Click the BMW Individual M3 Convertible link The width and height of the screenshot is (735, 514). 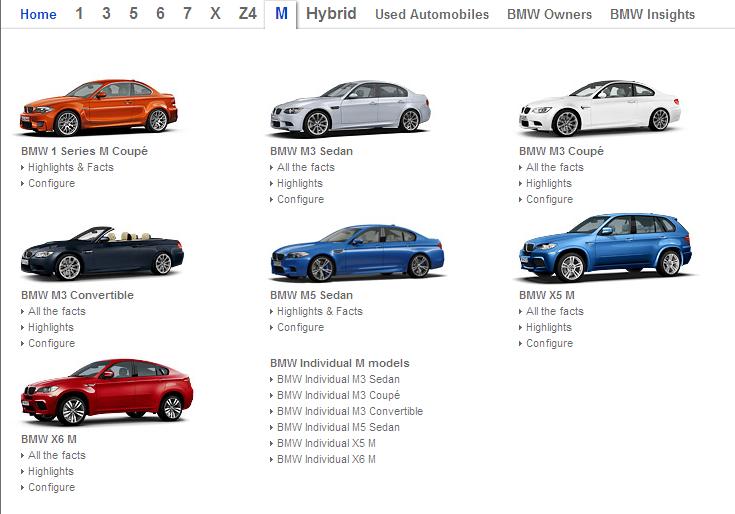tap(350, 412)
